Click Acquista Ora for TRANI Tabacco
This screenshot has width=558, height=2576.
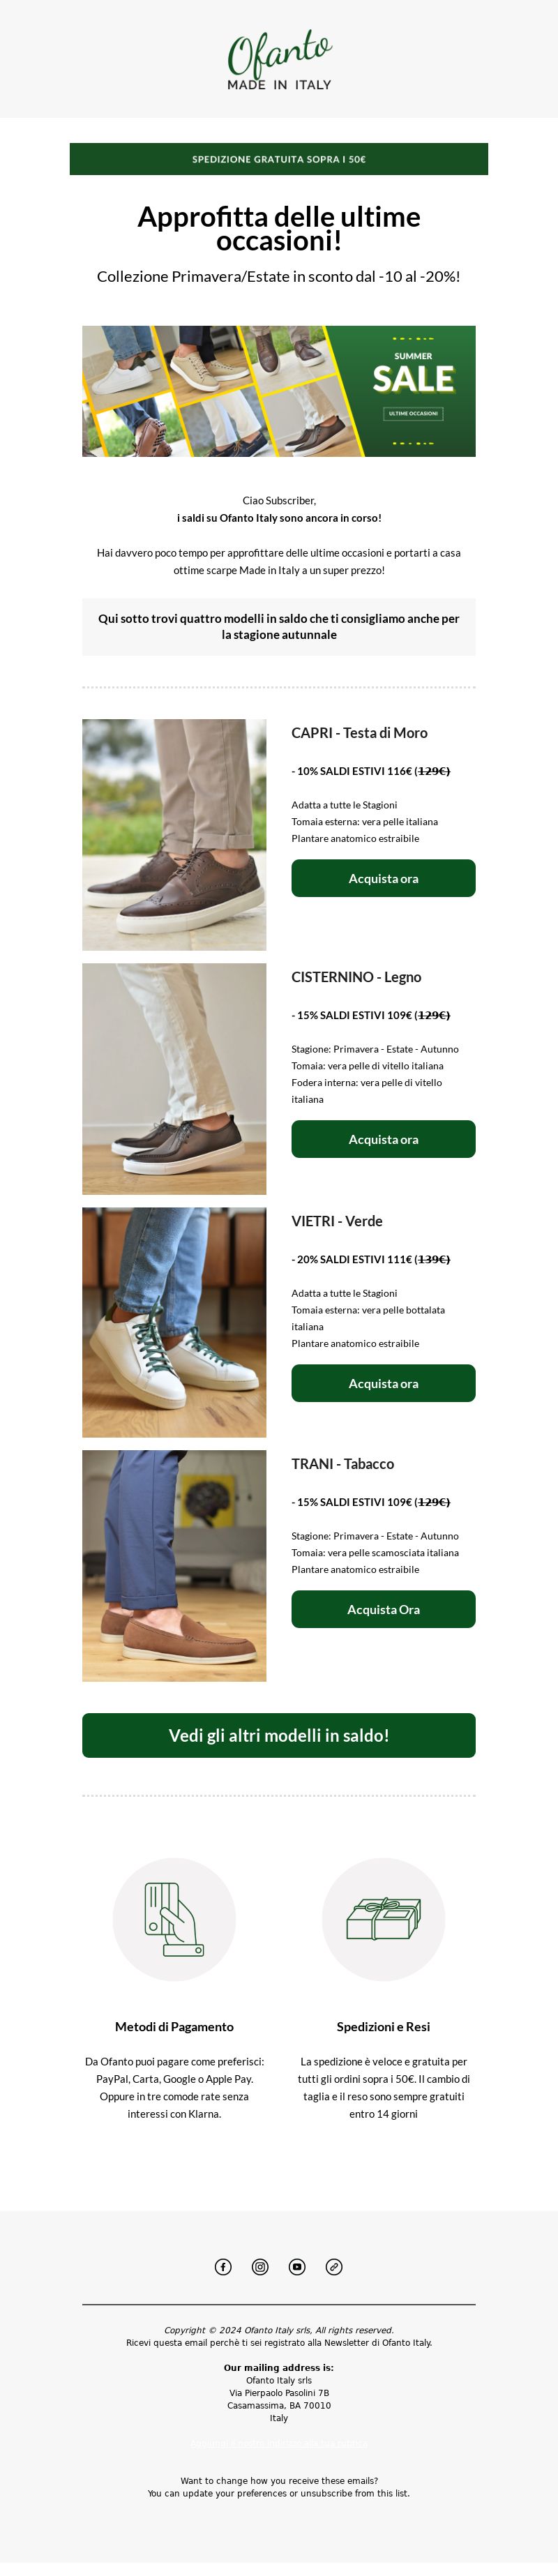coord(383,1609)
